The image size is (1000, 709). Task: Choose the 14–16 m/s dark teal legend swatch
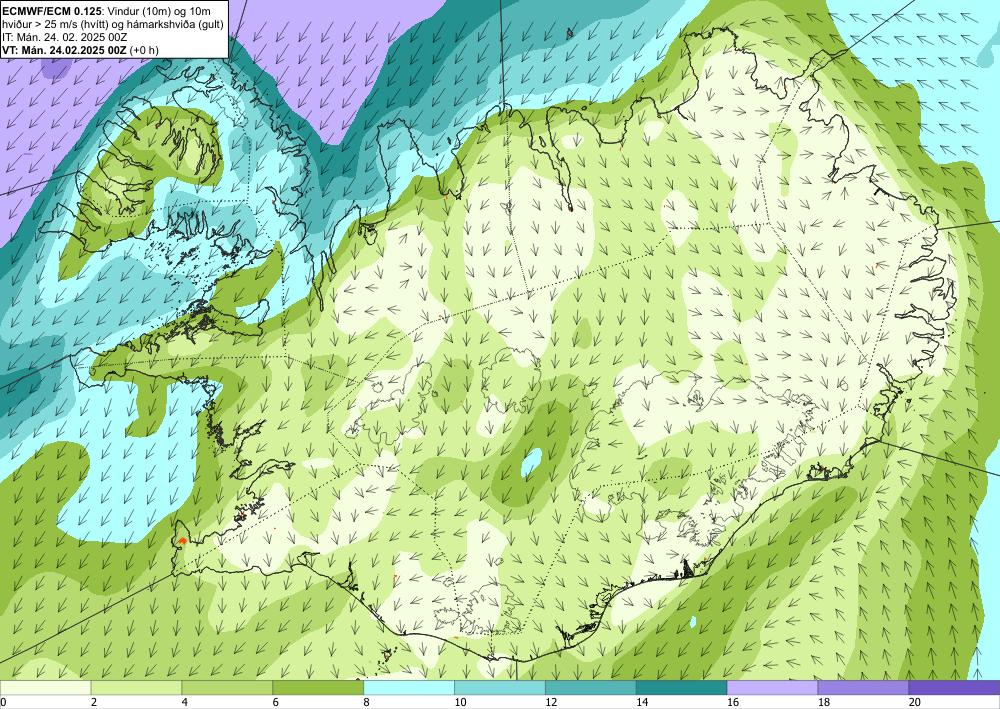[682, 687]
